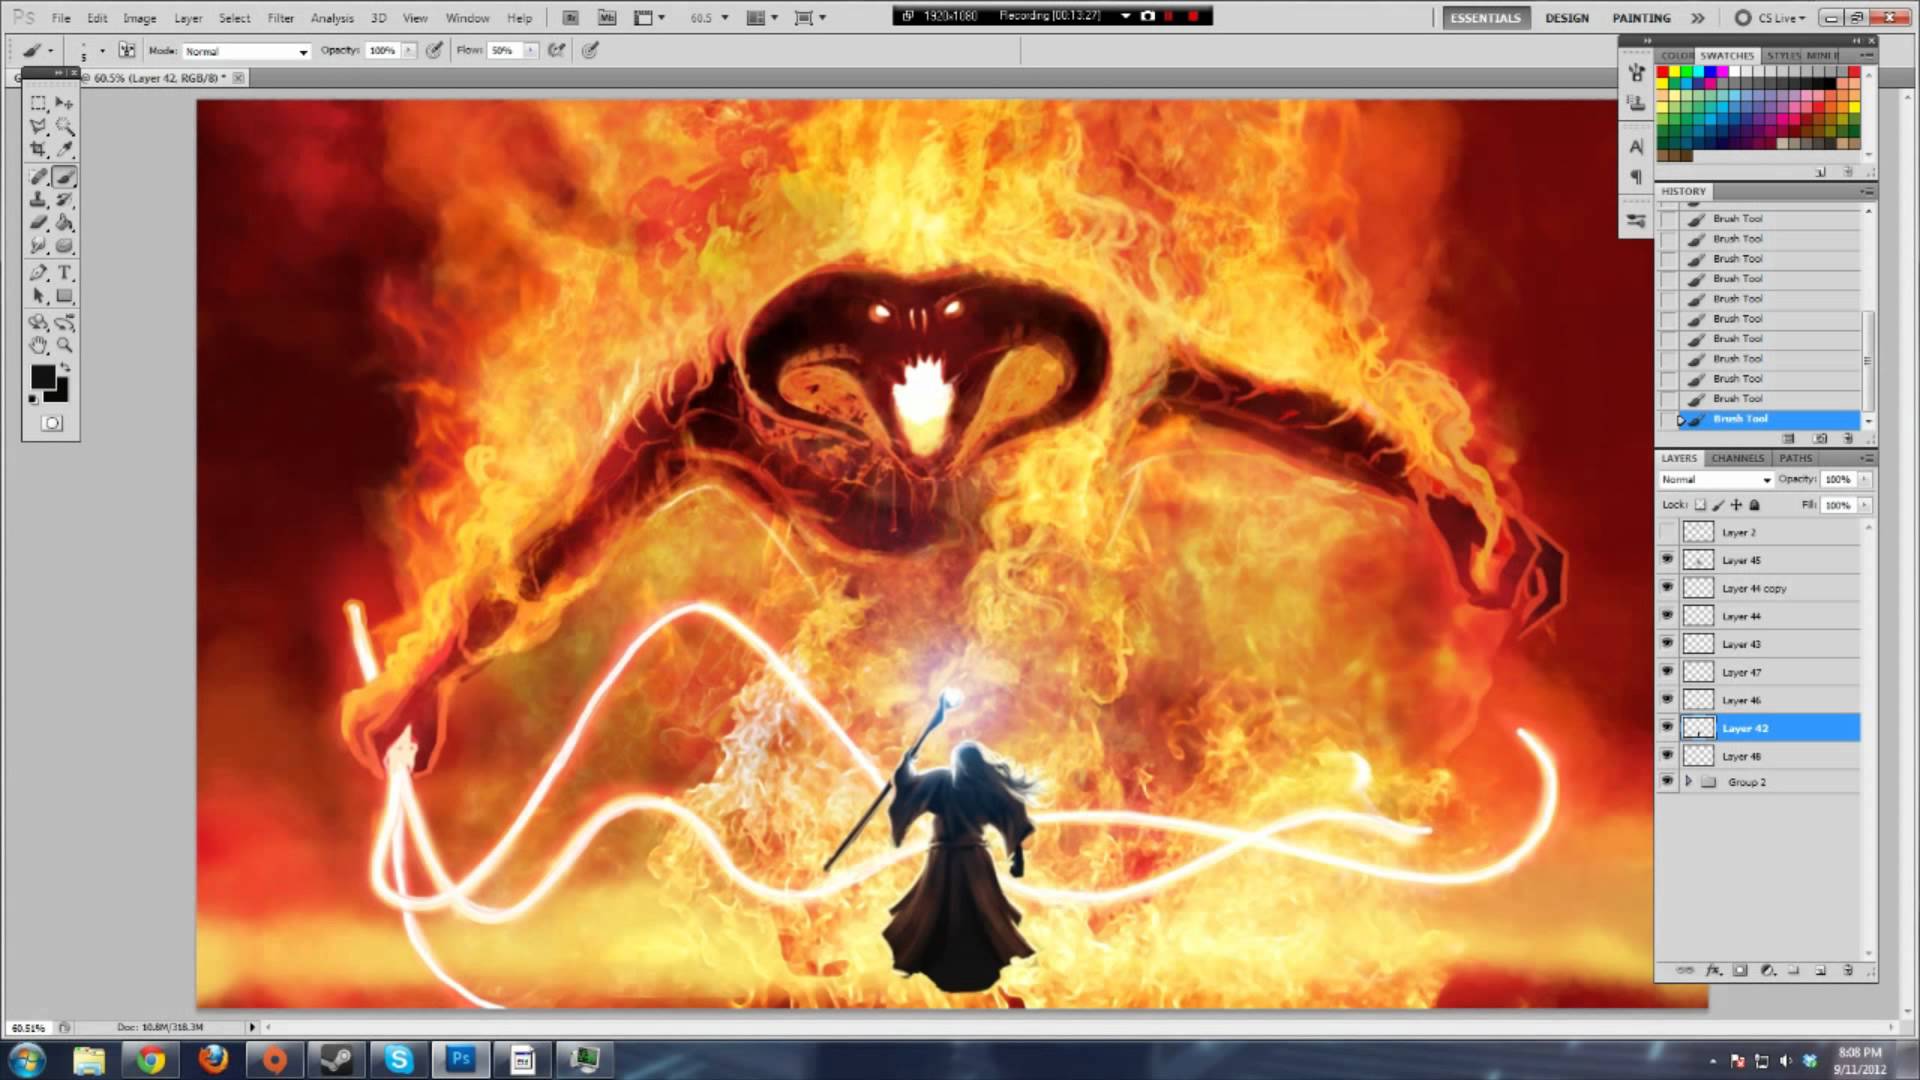Show the hidden Layer 2
The image size is (1920, 1080).
(1668, 530)
